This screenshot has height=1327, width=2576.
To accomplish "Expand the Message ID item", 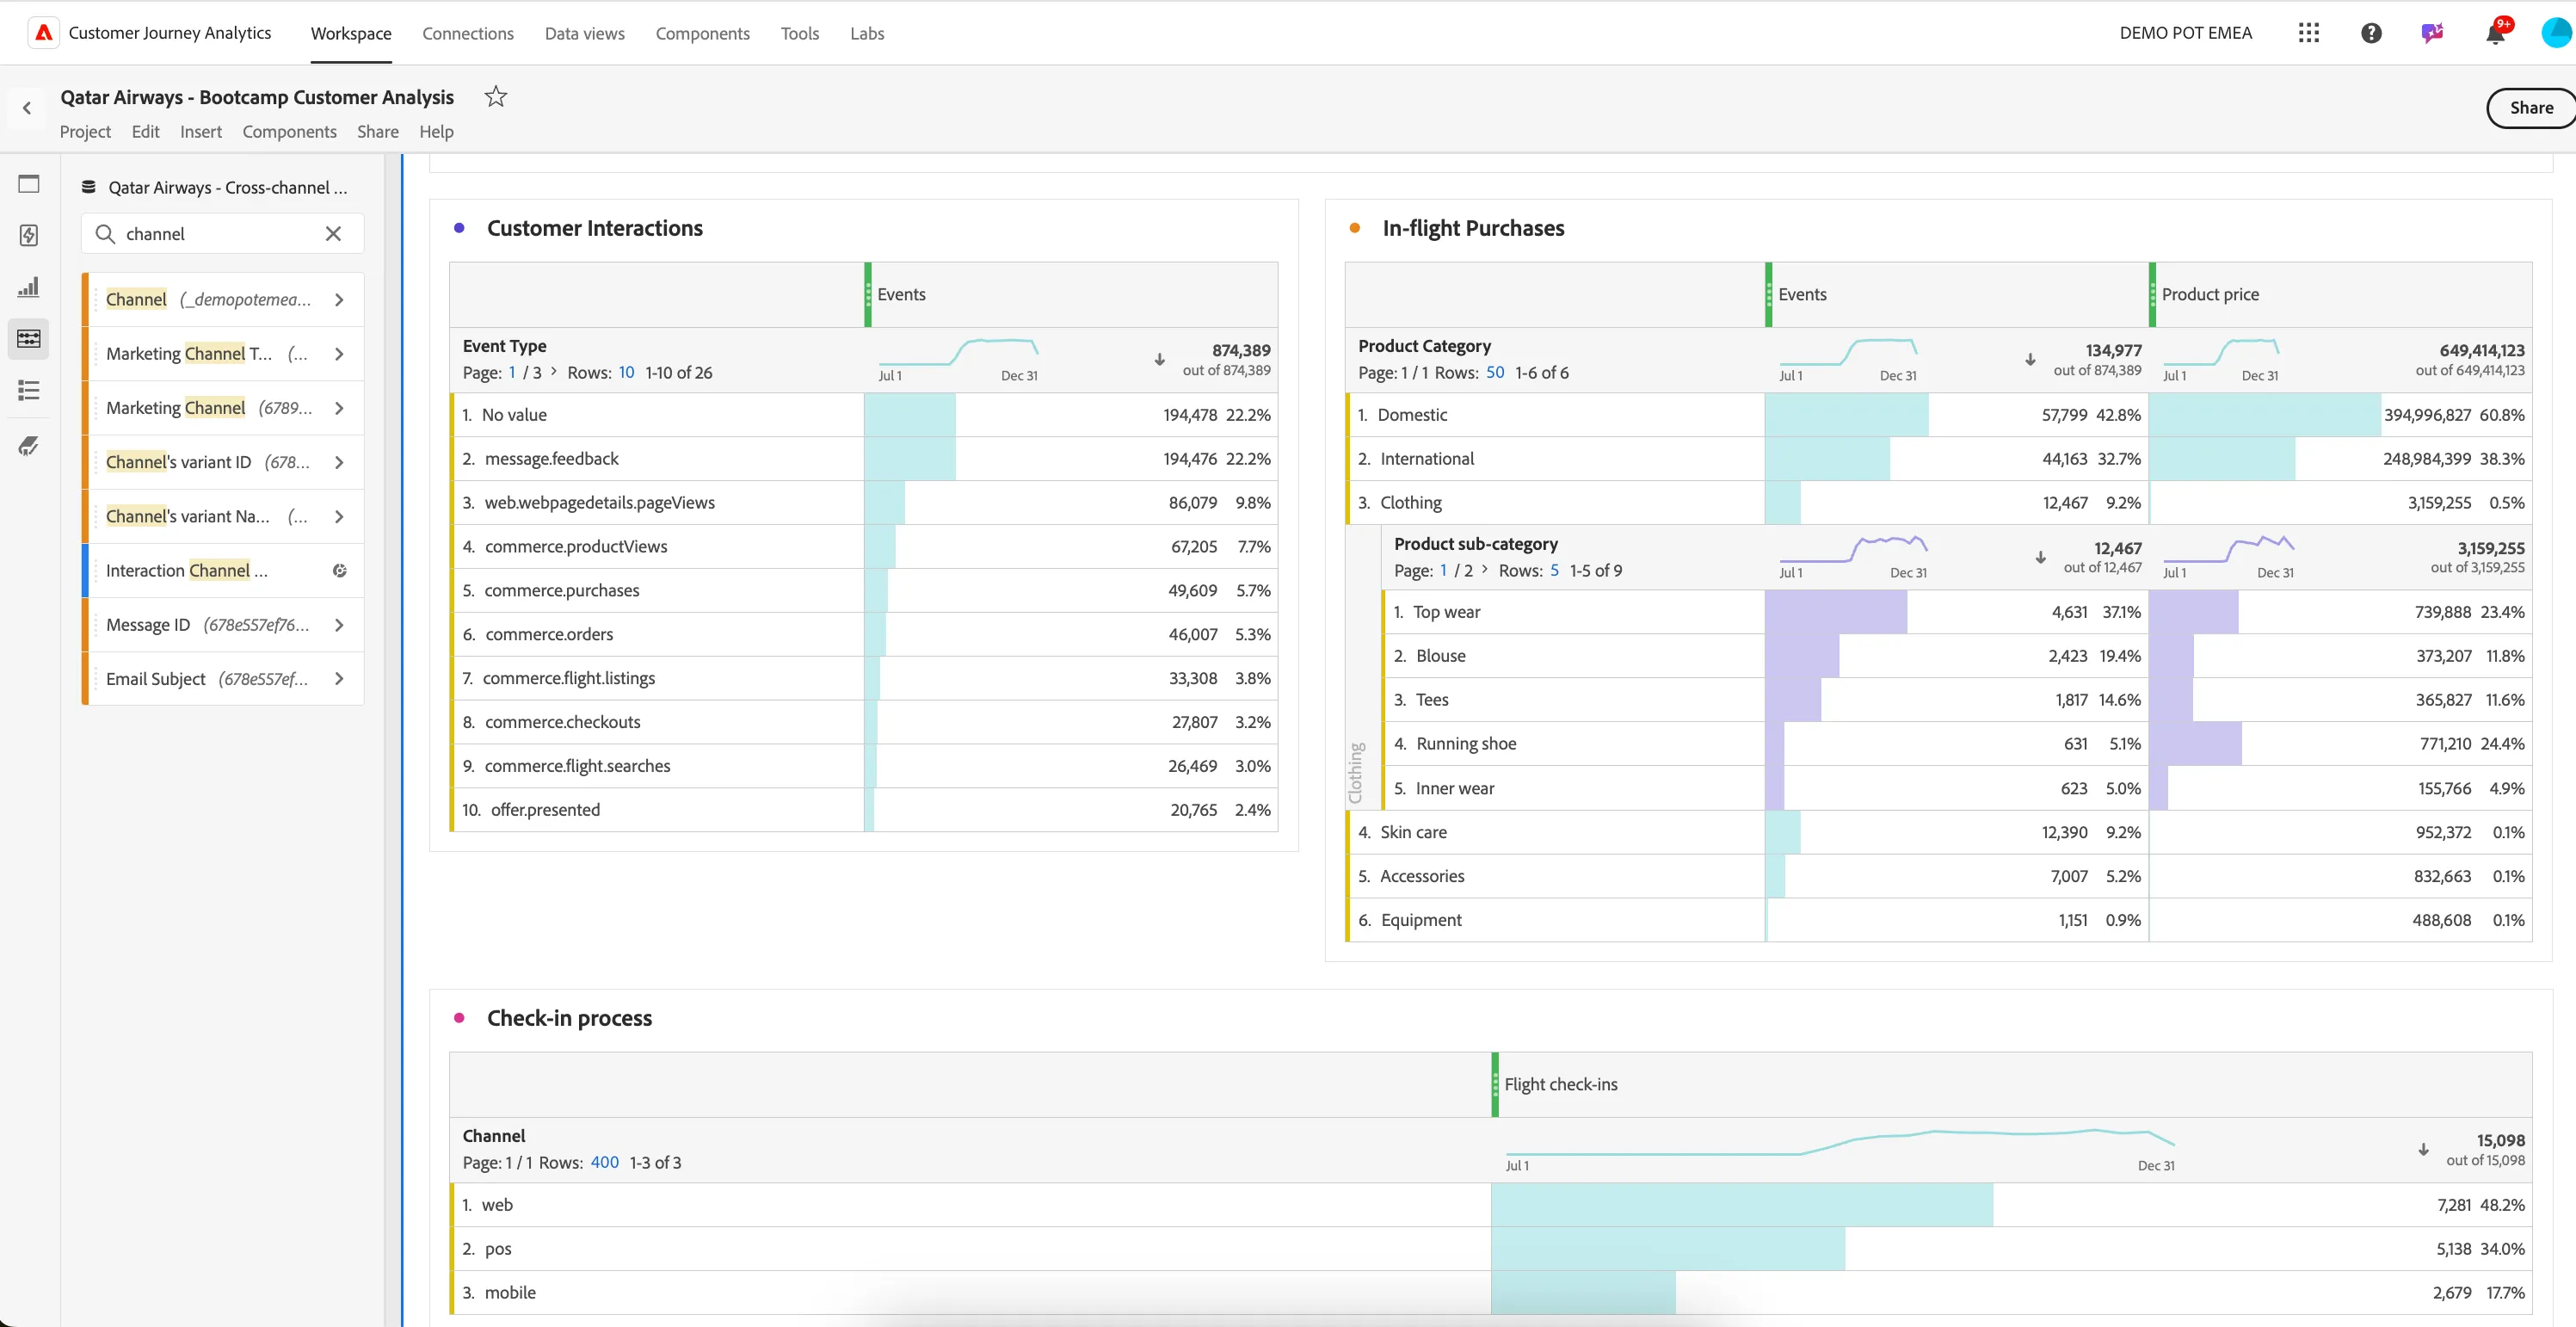I will coord(339,625).
